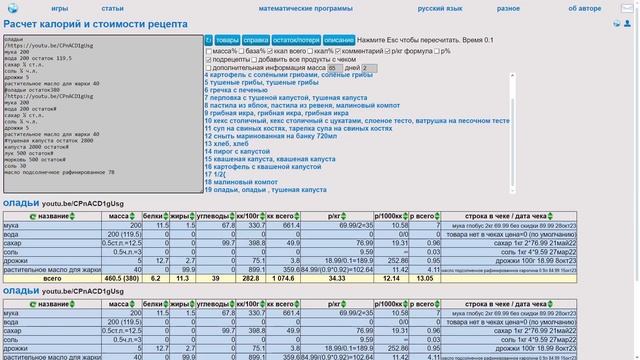The width and height of the screenshot is (640, 360).
Task: Sort first table by кк всего arrows
Action: pos(297,216)
